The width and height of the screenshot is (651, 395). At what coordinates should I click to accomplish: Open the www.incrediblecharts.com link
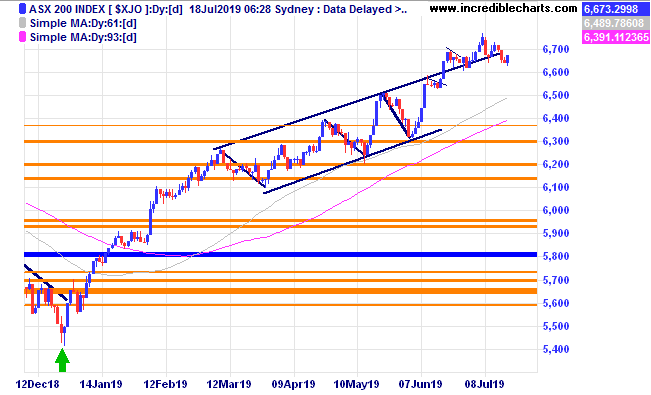[x=503, y=8]
